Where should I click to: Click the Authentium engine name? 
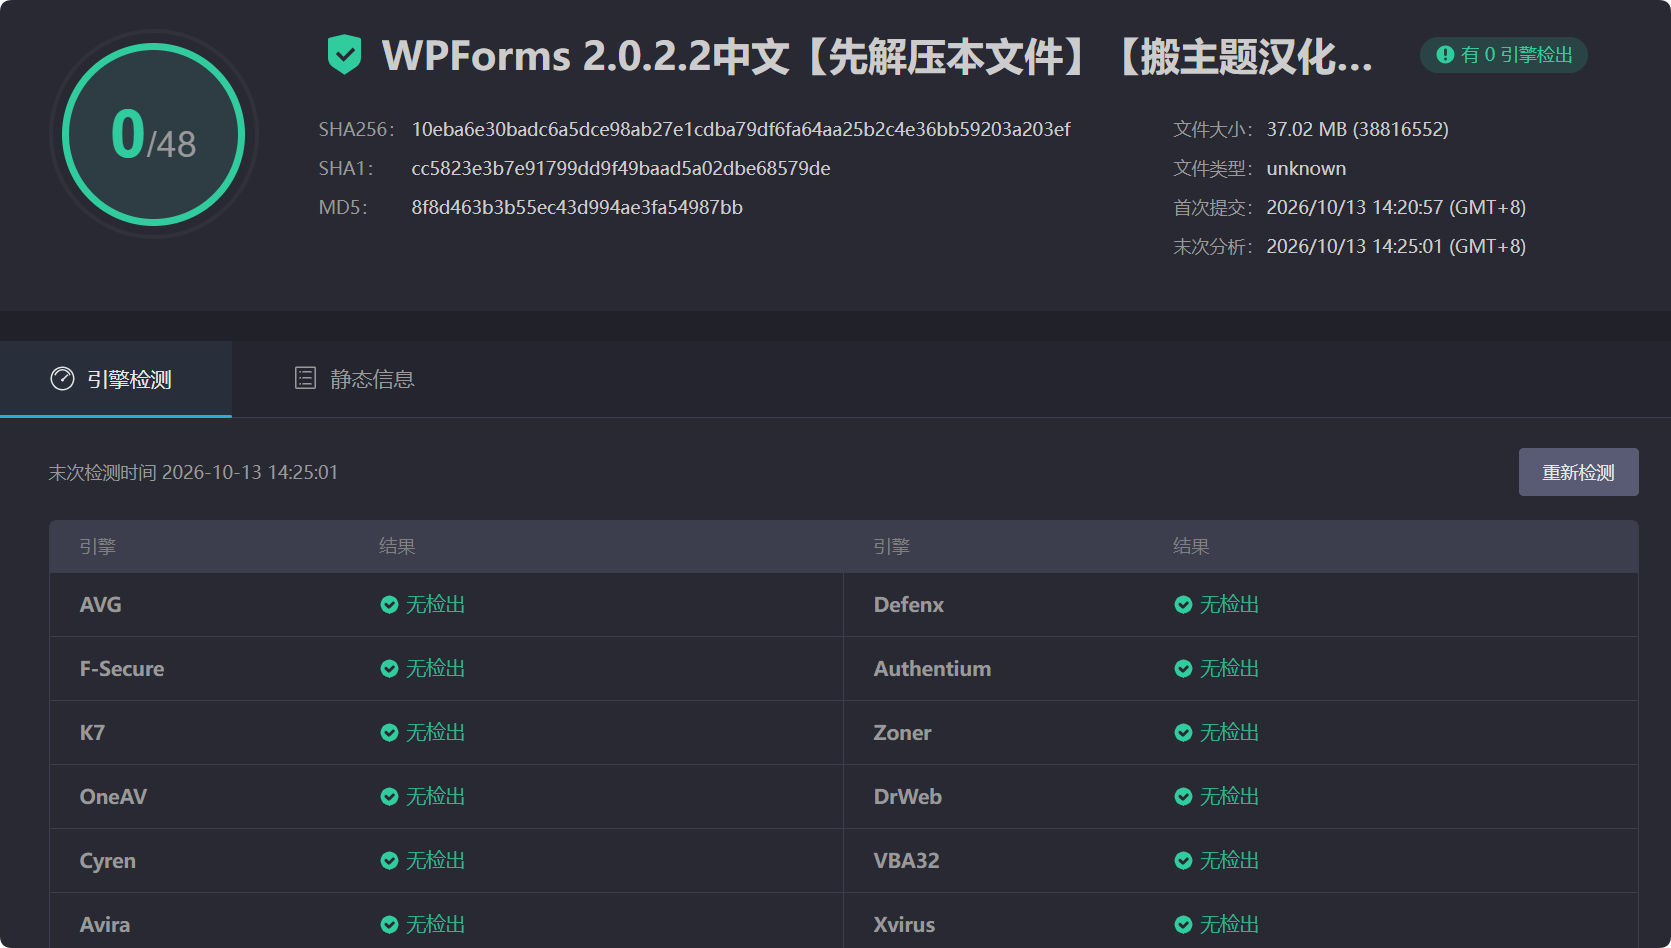pyautogui.click(x=932, y=669)
